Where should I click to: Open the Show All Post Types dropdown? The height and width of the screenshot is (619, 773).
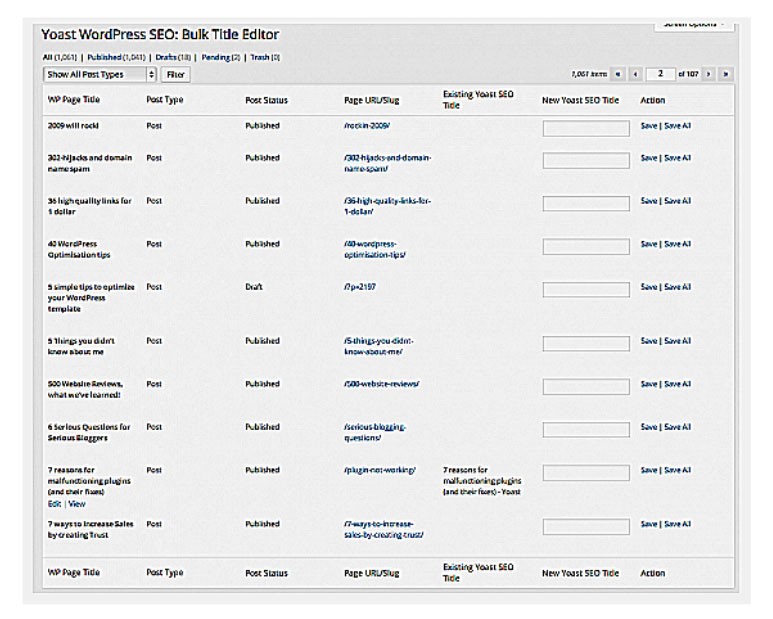coord(100,74)
